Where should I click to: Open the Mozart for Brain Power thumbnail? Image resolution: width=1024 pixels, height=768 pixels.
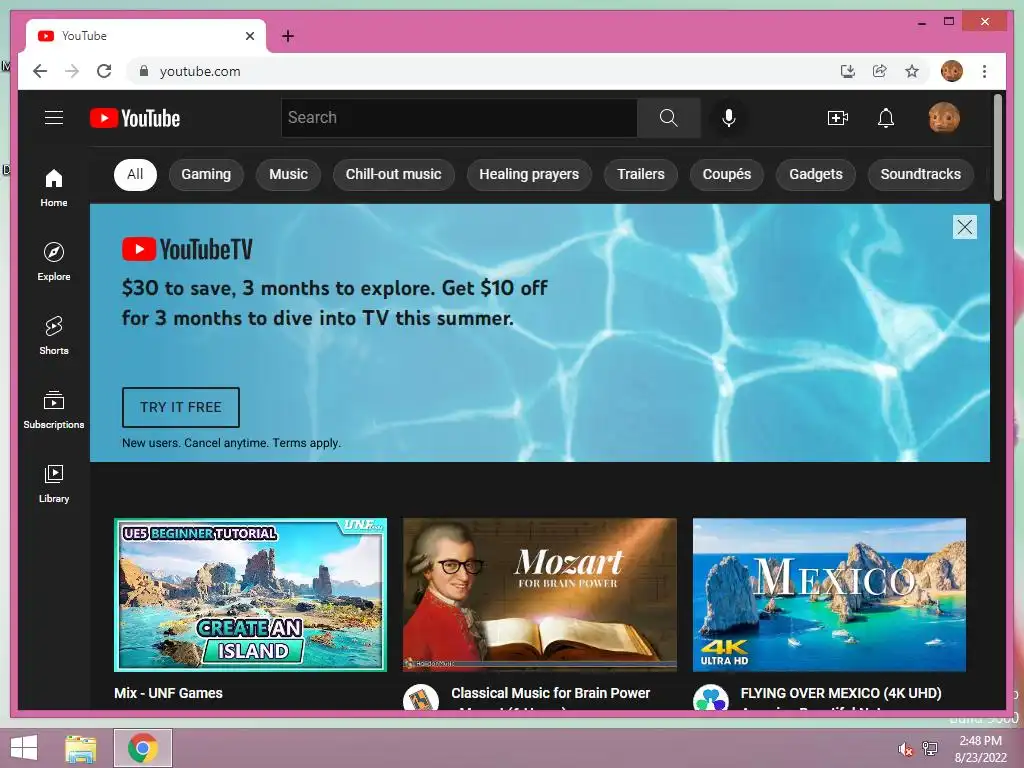tap(539, 595)
